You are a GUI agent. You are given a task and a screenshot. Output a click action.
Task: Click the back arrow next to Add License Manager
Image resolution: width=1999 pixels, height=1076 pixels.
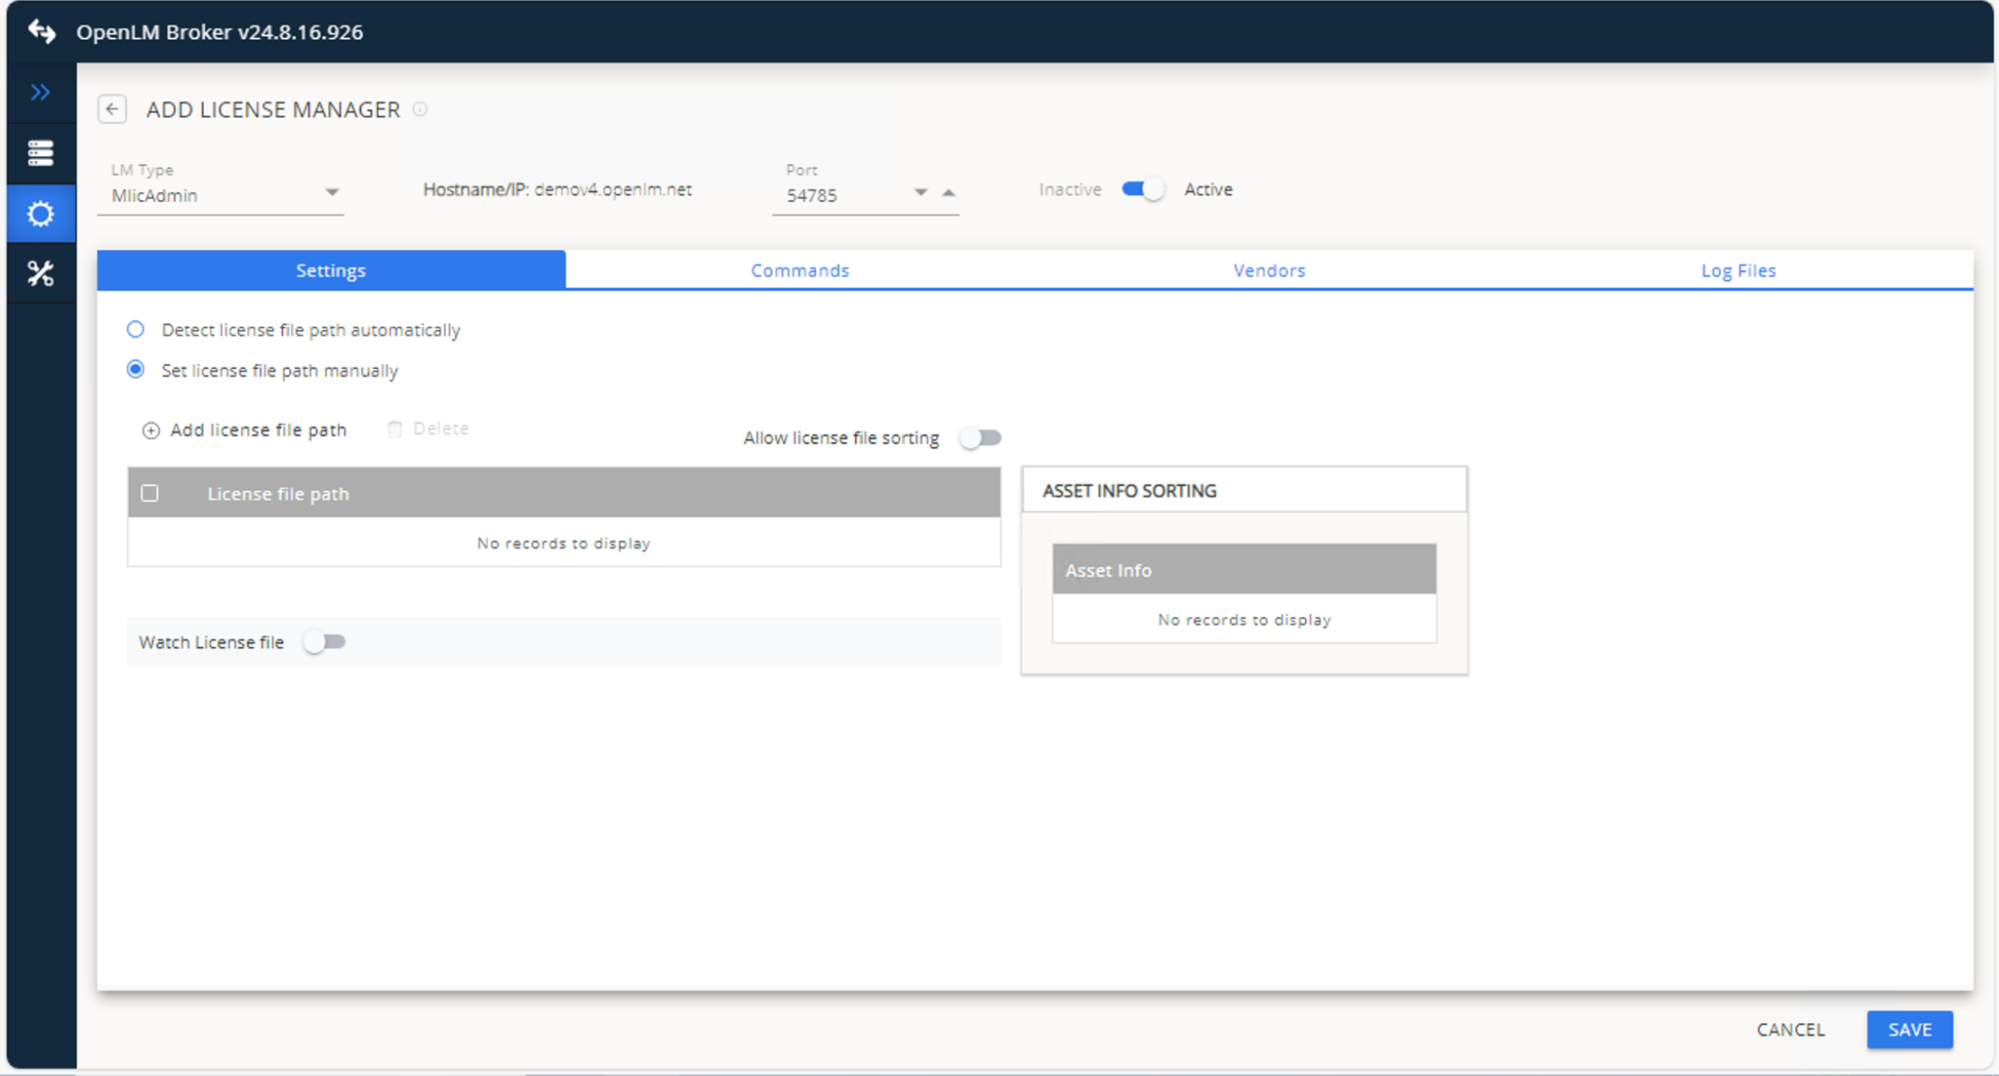pos(112,109)
